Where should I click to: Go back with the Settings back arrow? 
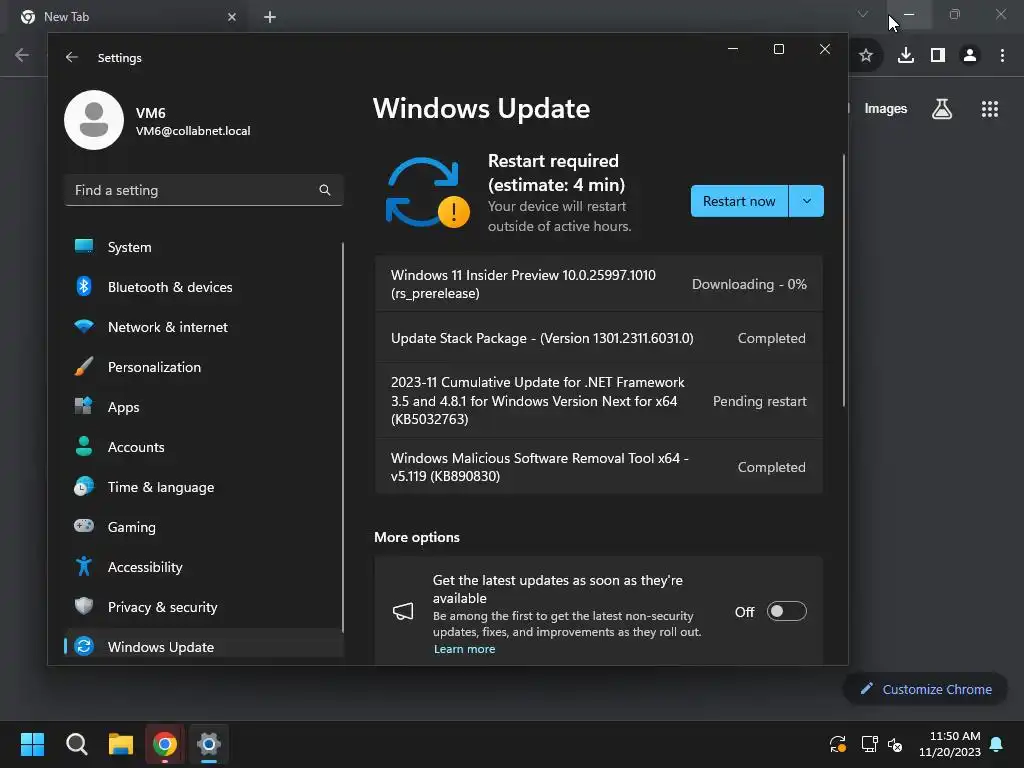[x=72, y=57]
